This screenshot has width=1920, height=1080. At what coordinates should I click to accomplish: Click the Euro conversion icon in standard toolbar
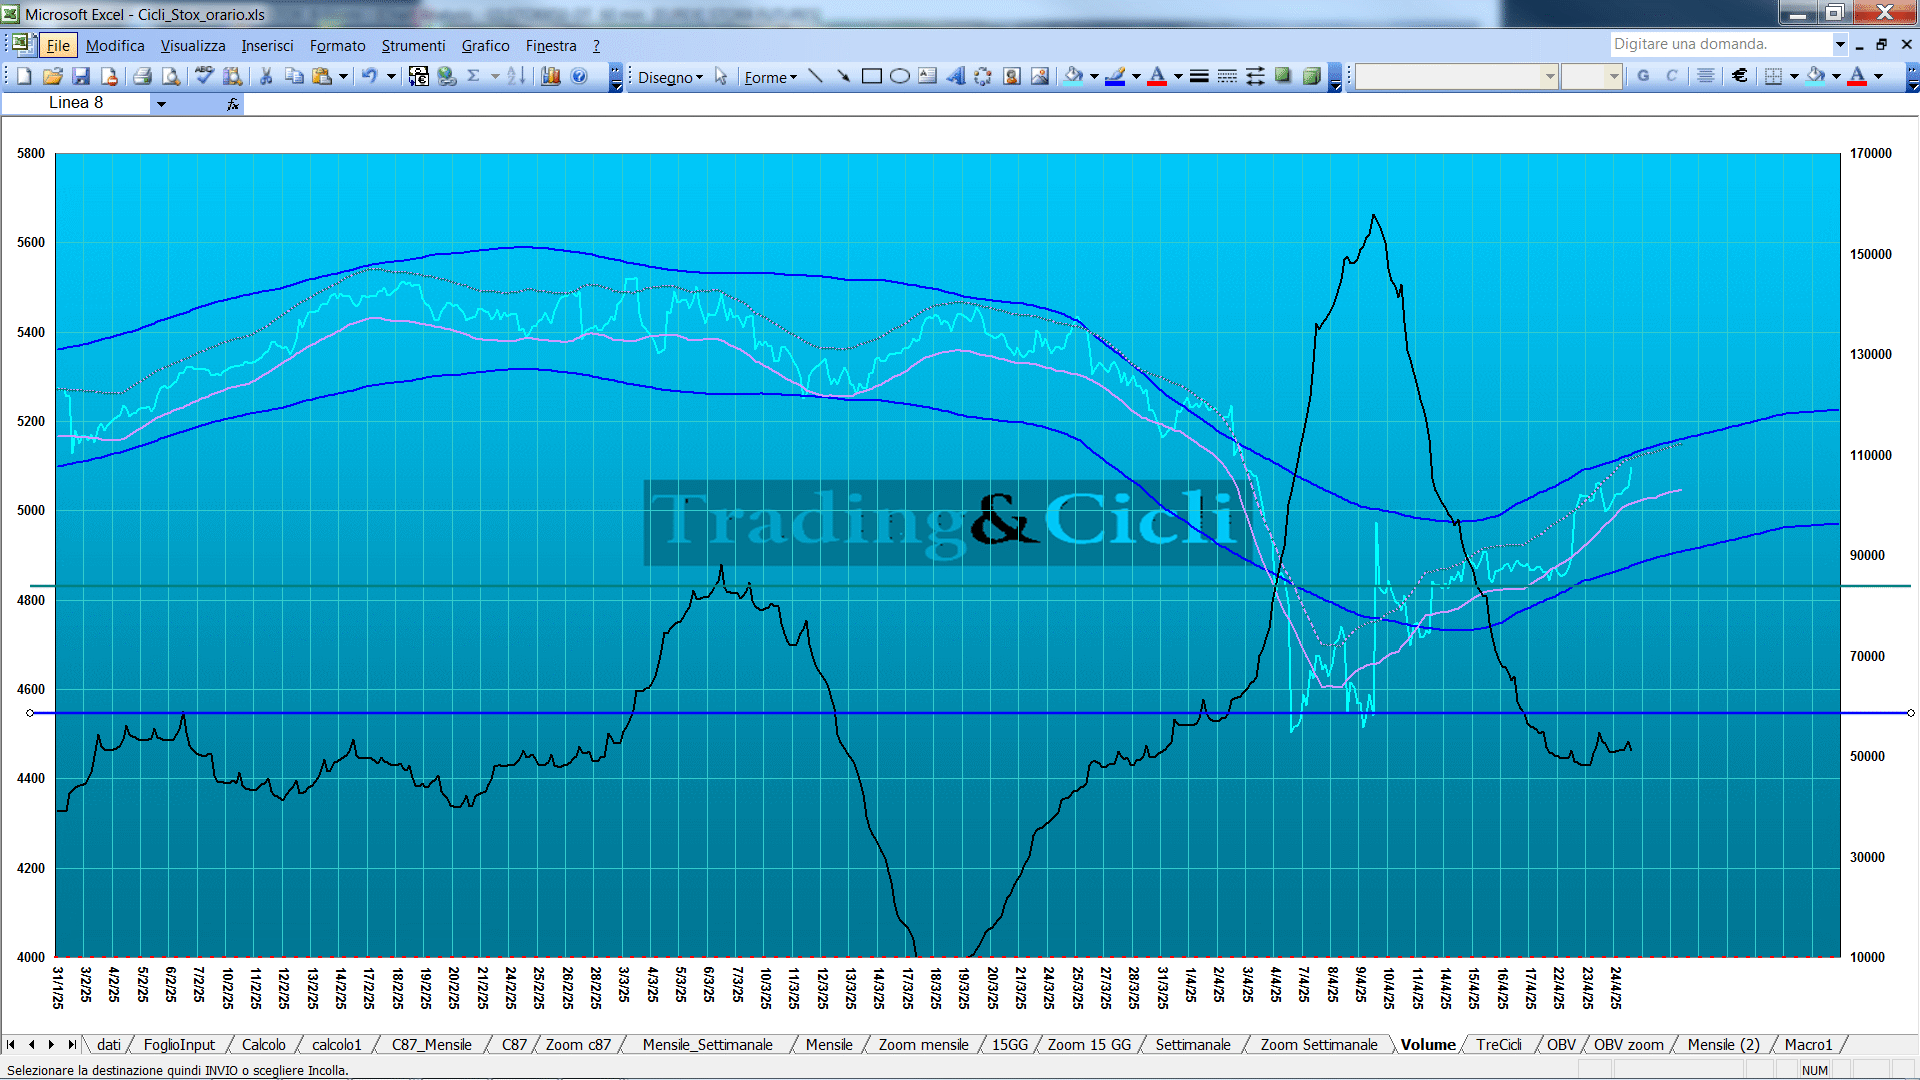pos(419,76)
